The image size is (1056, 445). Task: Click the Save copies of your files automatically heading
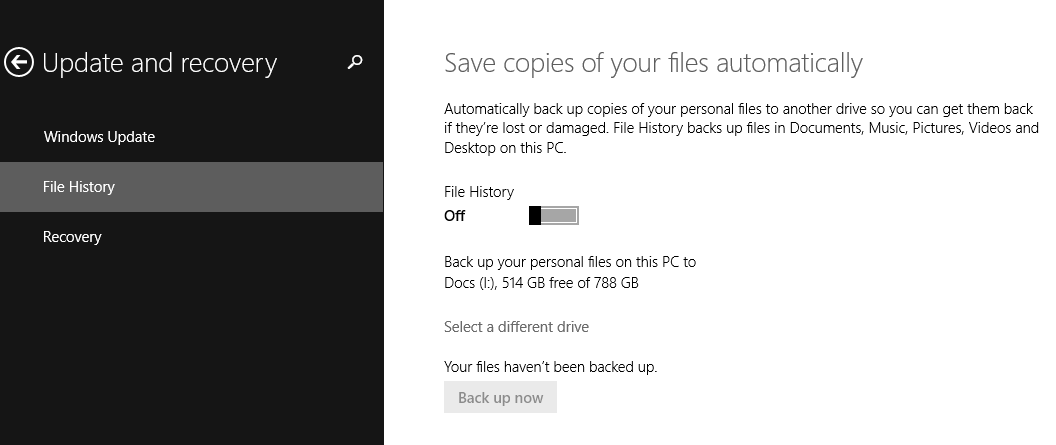click(652, 63)
